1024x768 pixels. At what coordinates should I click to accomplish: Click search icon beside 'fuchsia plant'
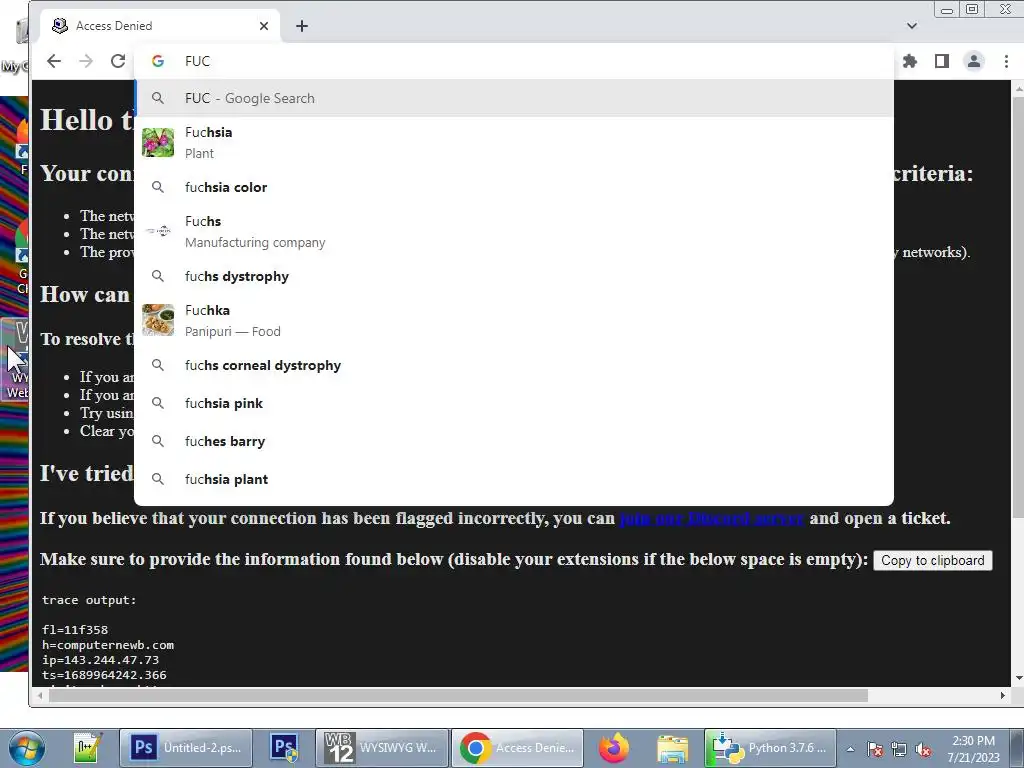pyautogui.click(x=157, y=479)
